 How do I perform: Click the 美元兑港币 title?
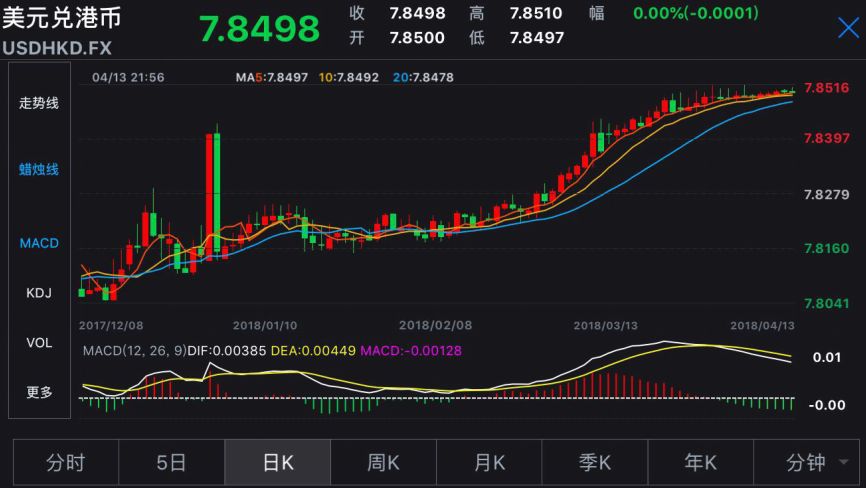coord(61,18)
